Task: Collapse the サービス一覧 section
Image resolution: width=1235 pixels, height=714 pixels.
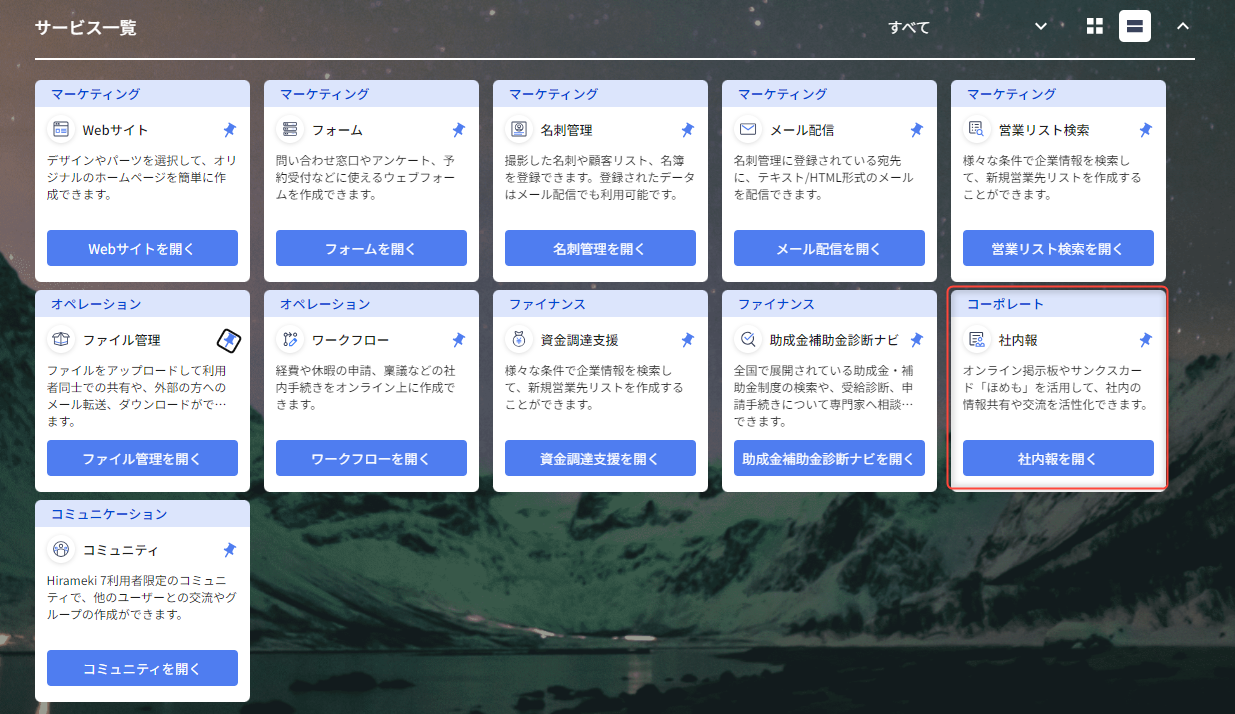Action: click(x=1183, y=26)
